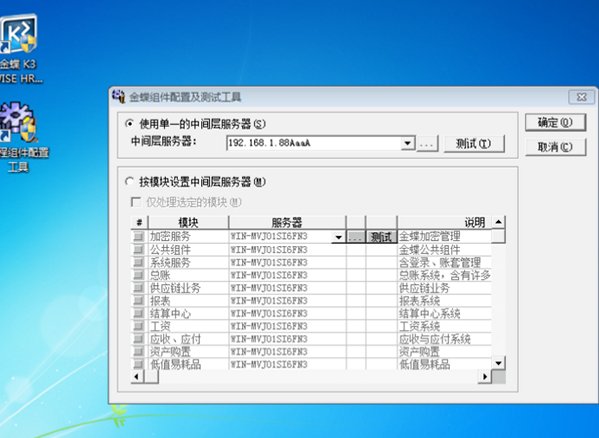Click the 测试(T) button
This screenshot has width=599, height=438.
pos(474,144)
